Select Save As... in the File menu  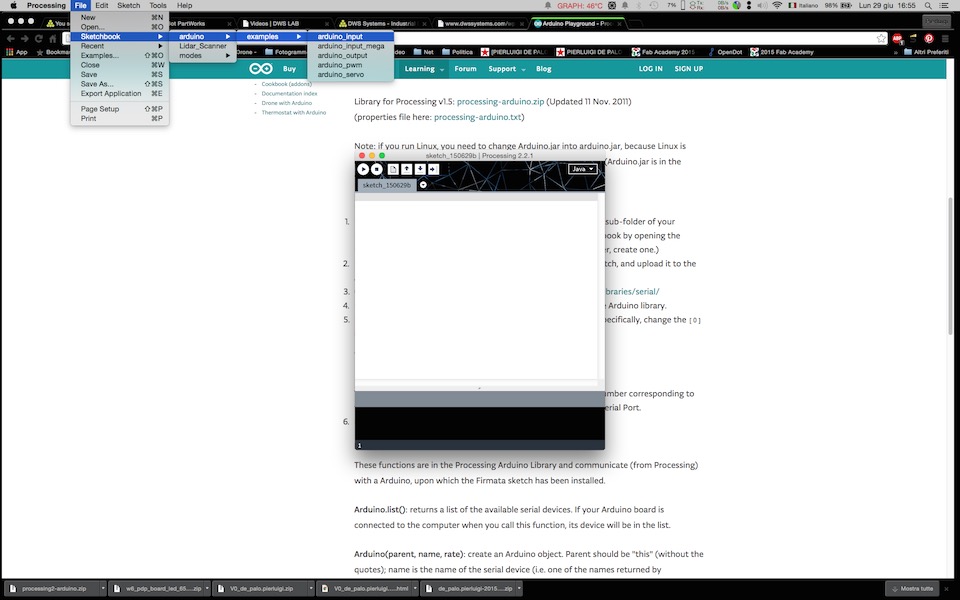click(x=119, y=84)
